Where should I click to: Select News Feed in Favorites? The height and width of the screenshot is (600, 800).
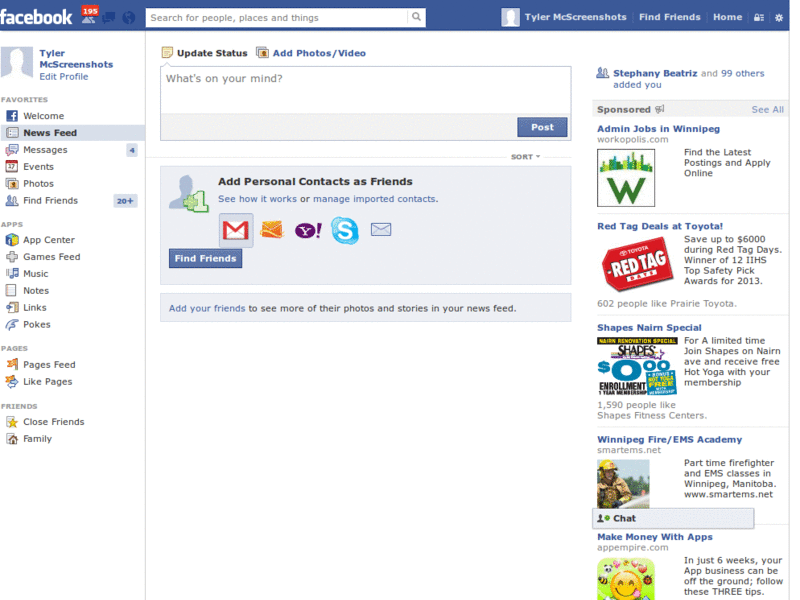(72, 133)
